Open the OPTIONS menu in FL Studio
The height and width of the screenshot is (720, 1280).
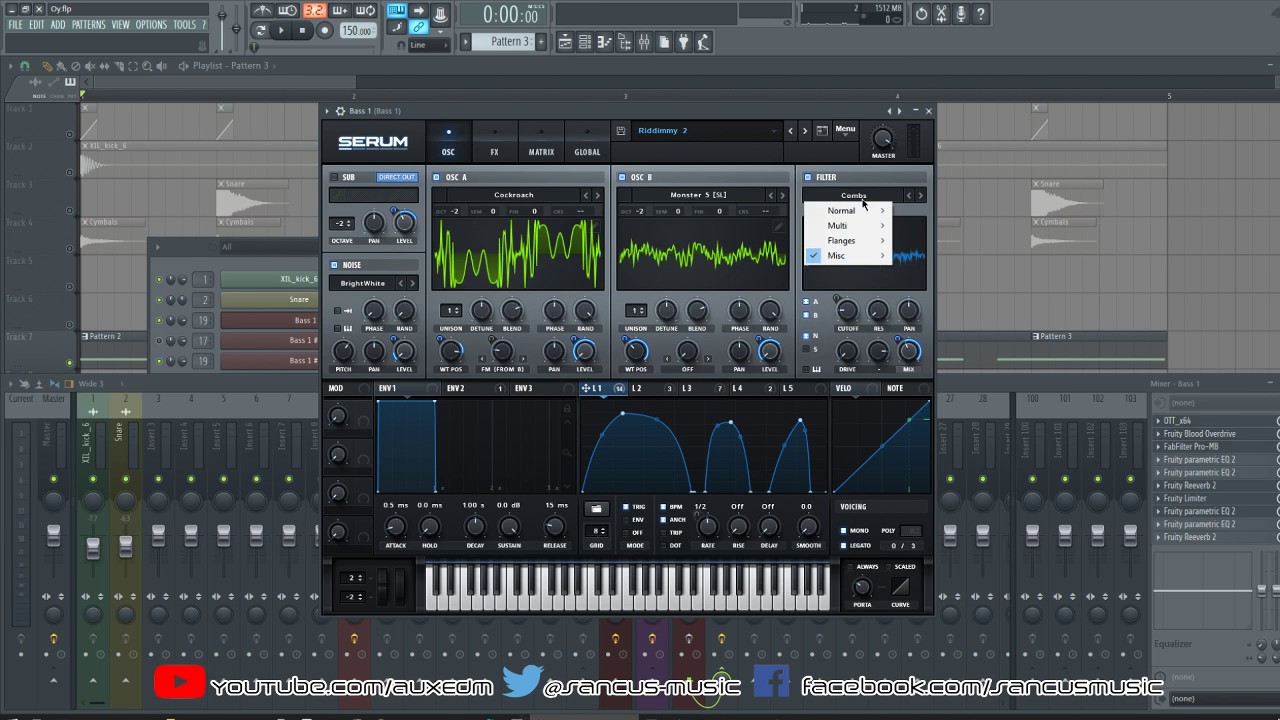tap(151, 25)
